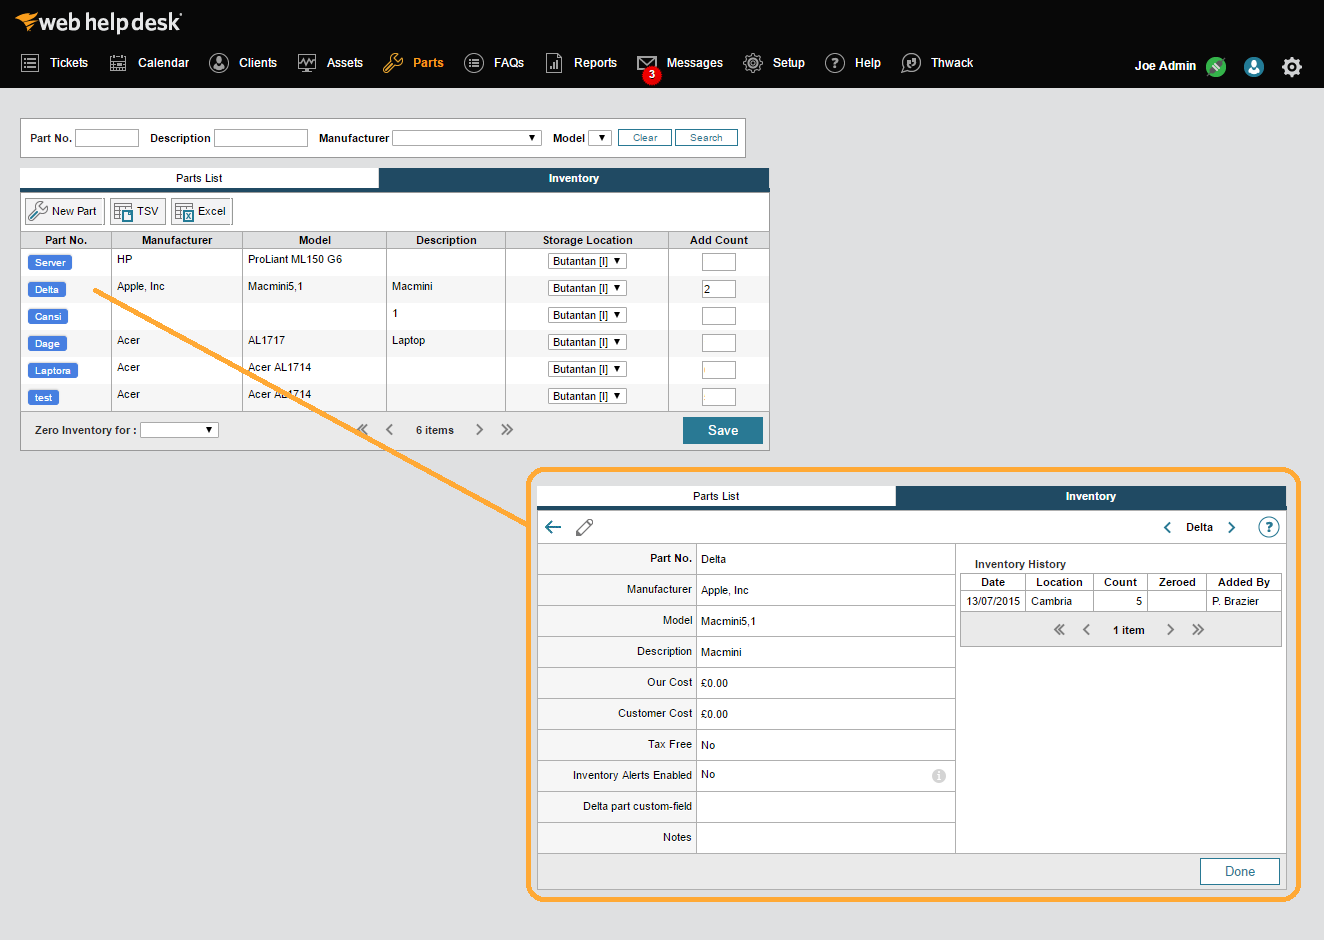Open the Storage Location dropdown for test

pos(587,396)
